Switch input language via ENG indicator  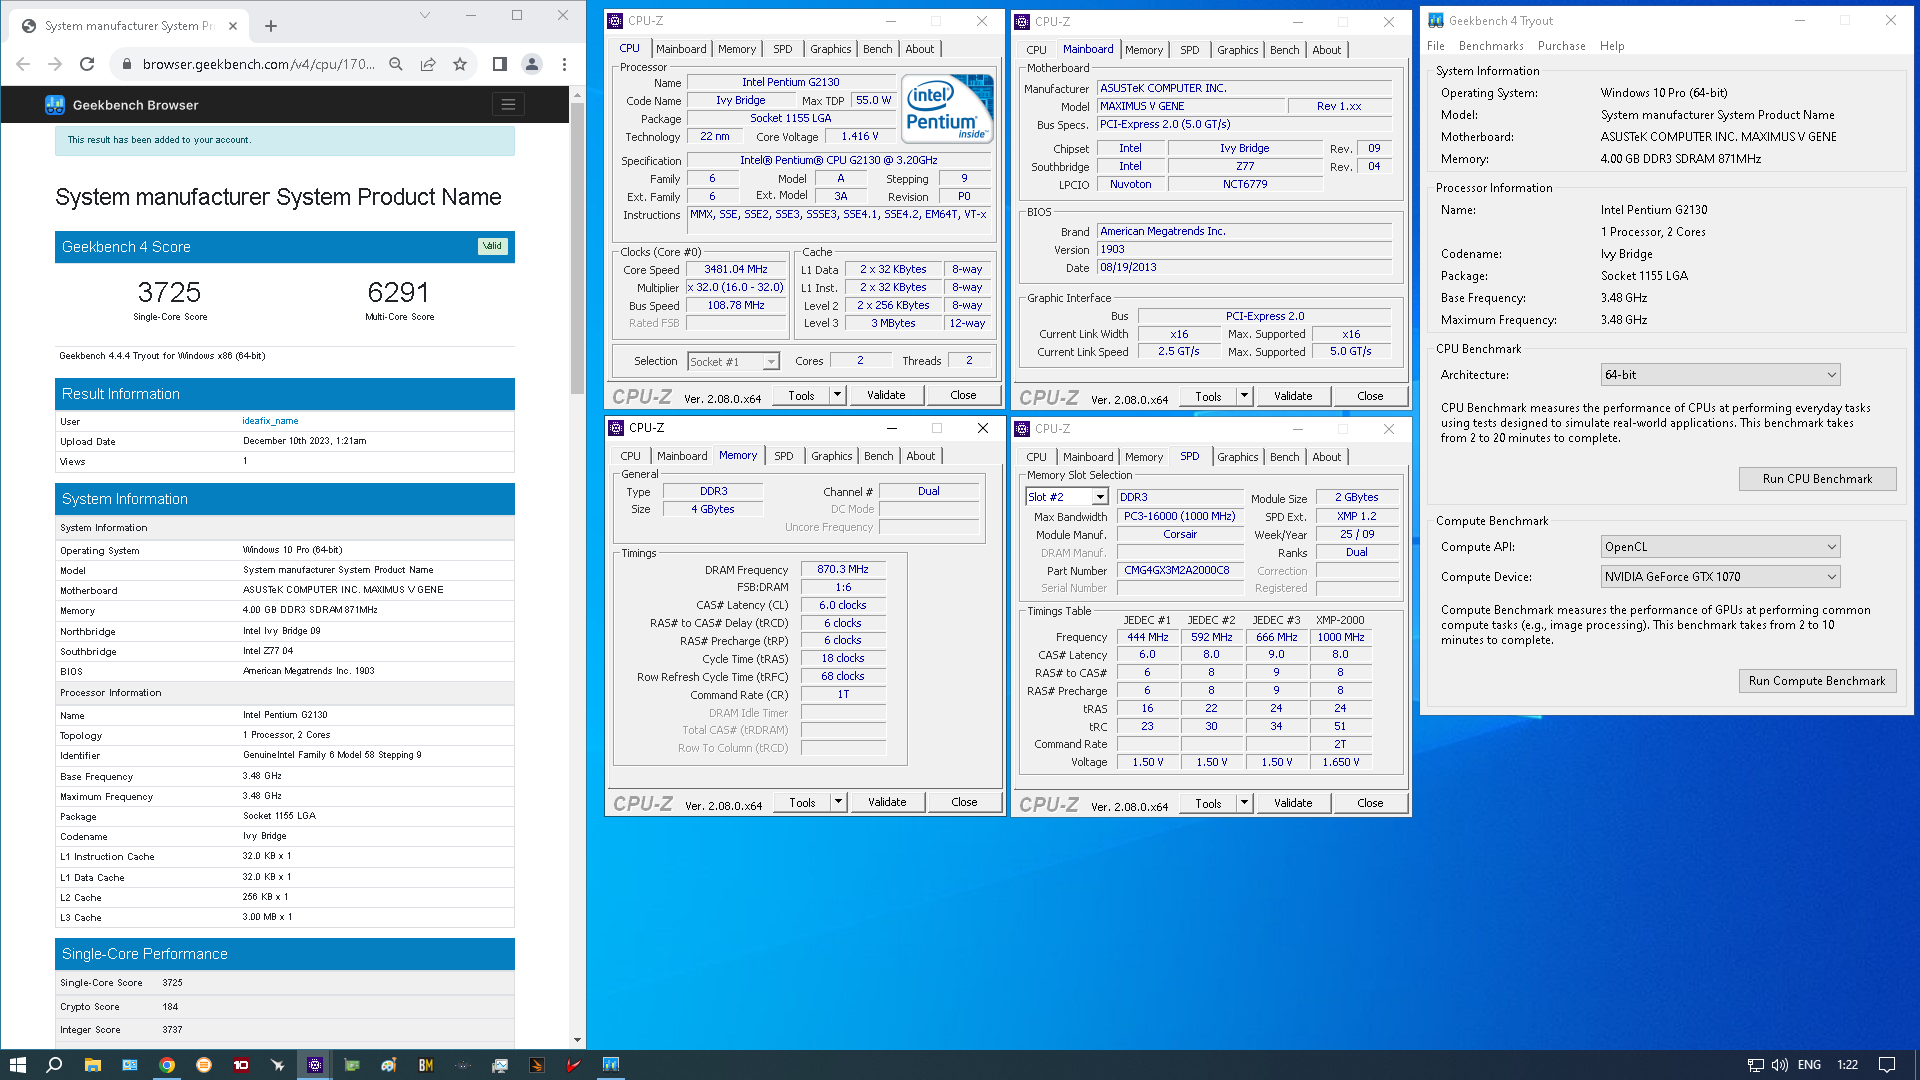pyautogui.click(x=1809, y=1065)
